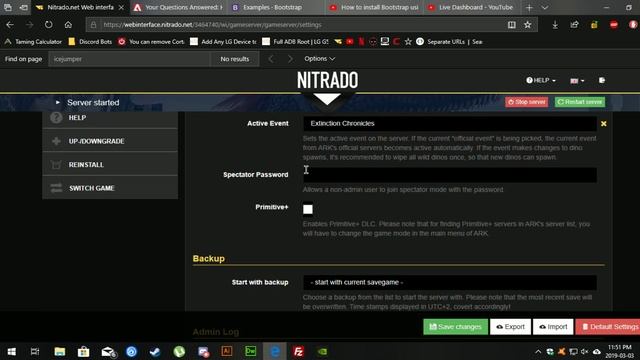The width and height of the screenshot is (640, 360).
Task: Clear Active Event with yellow X icon
Action: click(604, 124)
